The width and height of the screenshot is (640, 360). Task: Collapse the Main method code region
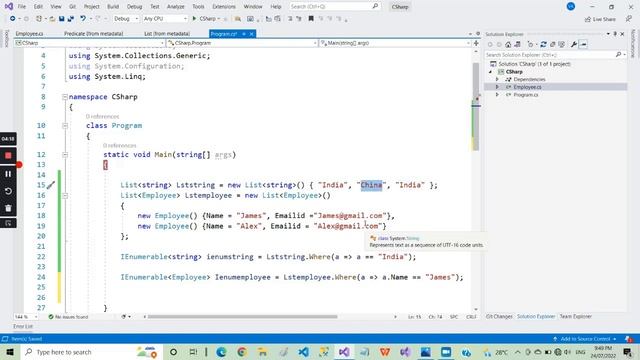click(65, 155)
